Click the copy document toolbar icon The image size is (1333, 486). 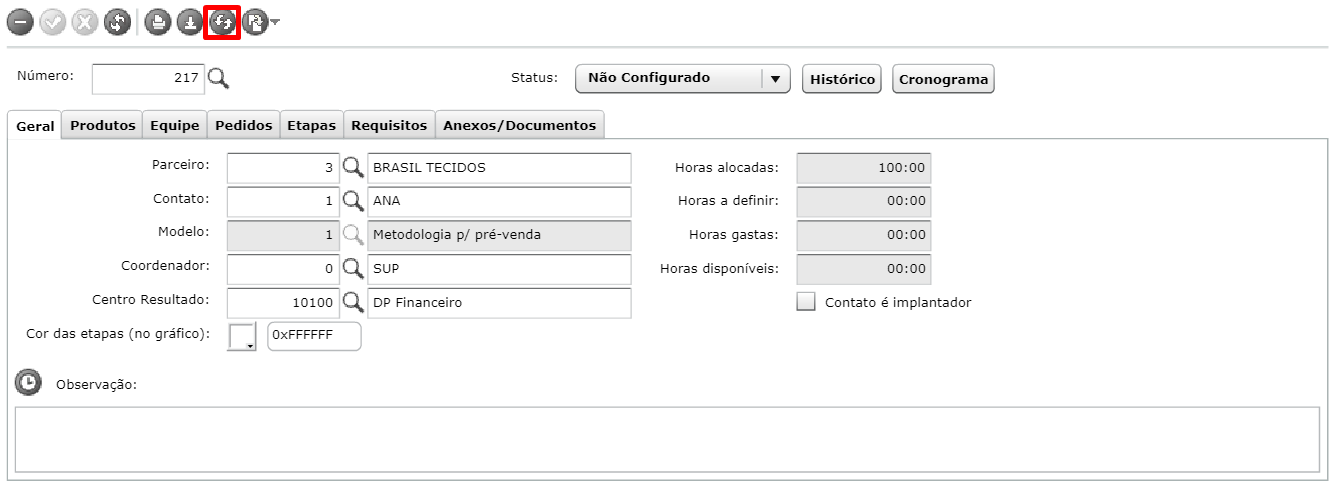tap(254, 22)
